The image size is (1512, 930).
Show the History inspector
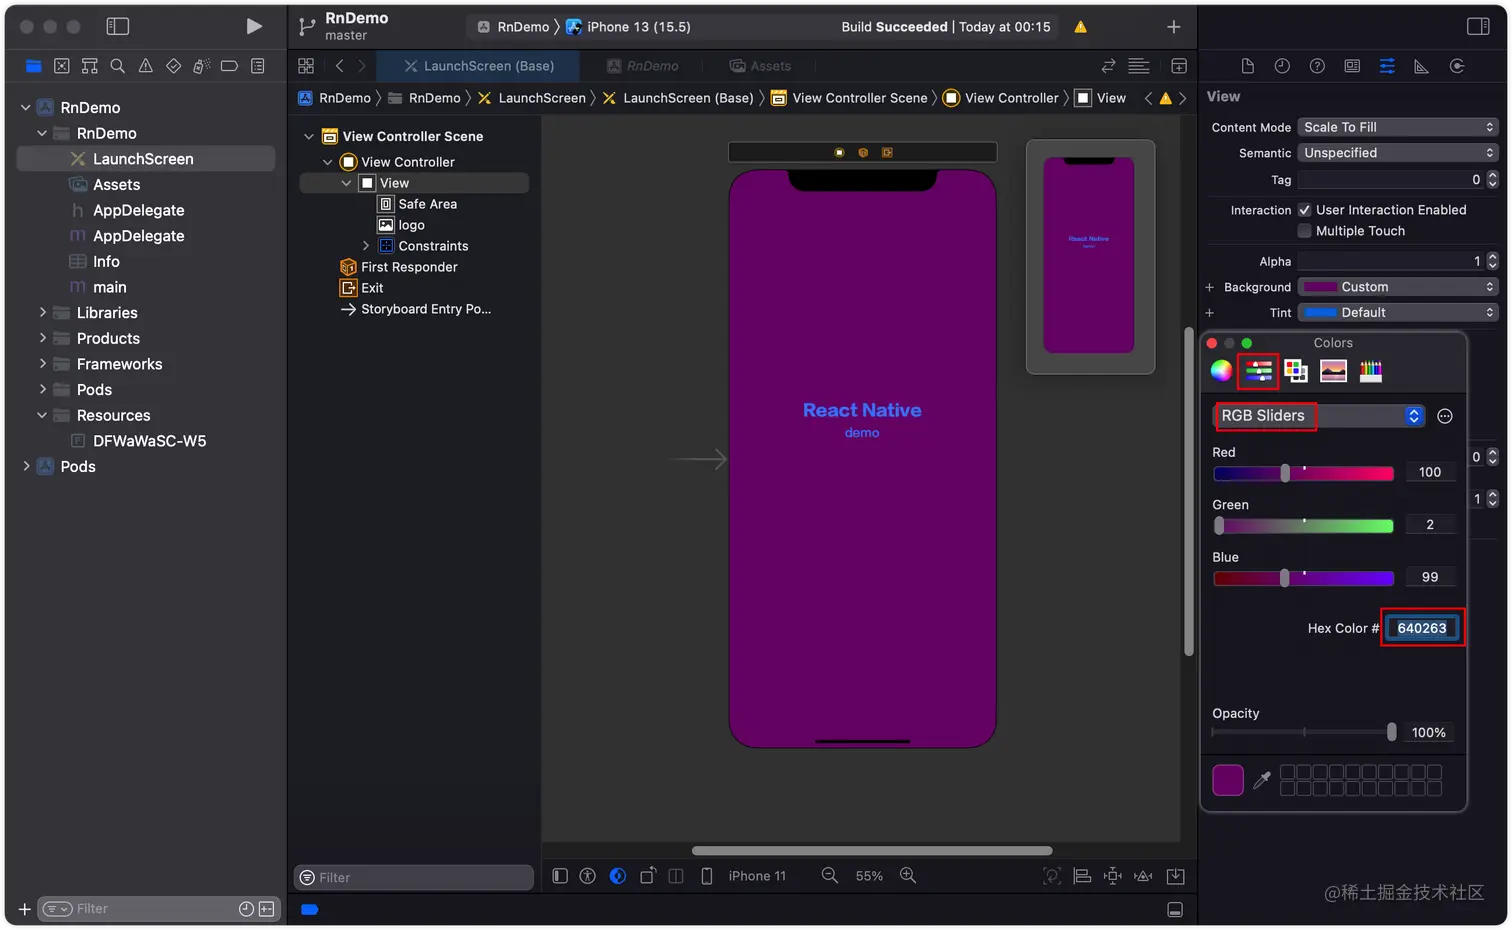tap(1282, 66)
